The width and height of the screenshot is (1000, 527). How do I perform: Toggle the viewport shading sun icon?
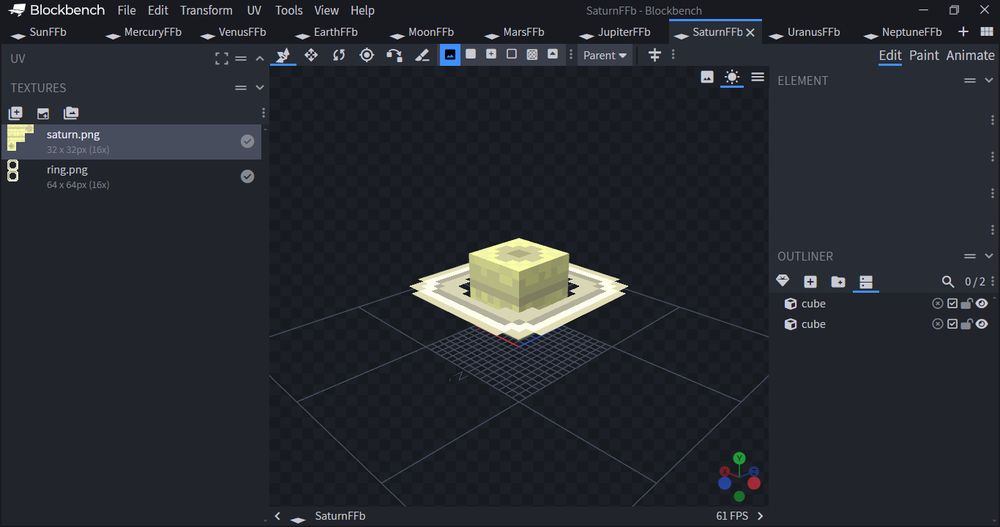point(733,77)
